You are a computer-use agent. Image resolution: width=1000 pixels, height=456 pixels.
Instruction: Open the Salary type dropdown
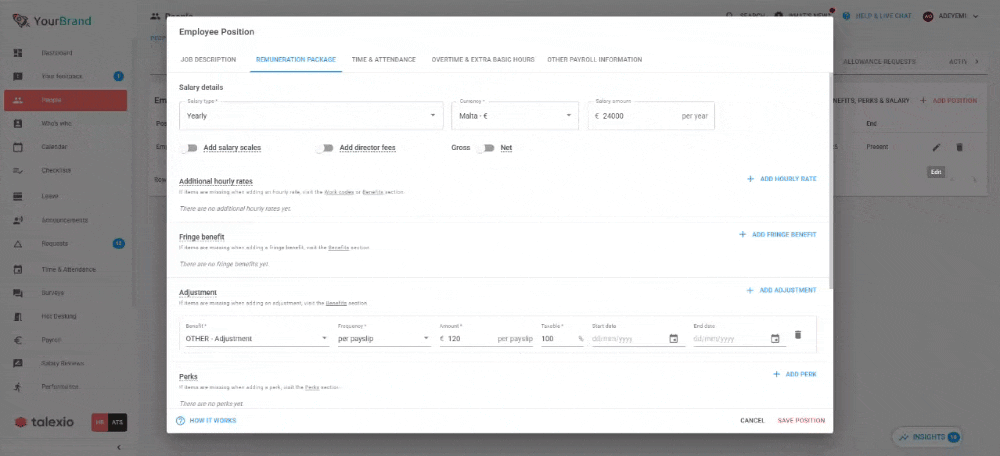tap(311, 115)
